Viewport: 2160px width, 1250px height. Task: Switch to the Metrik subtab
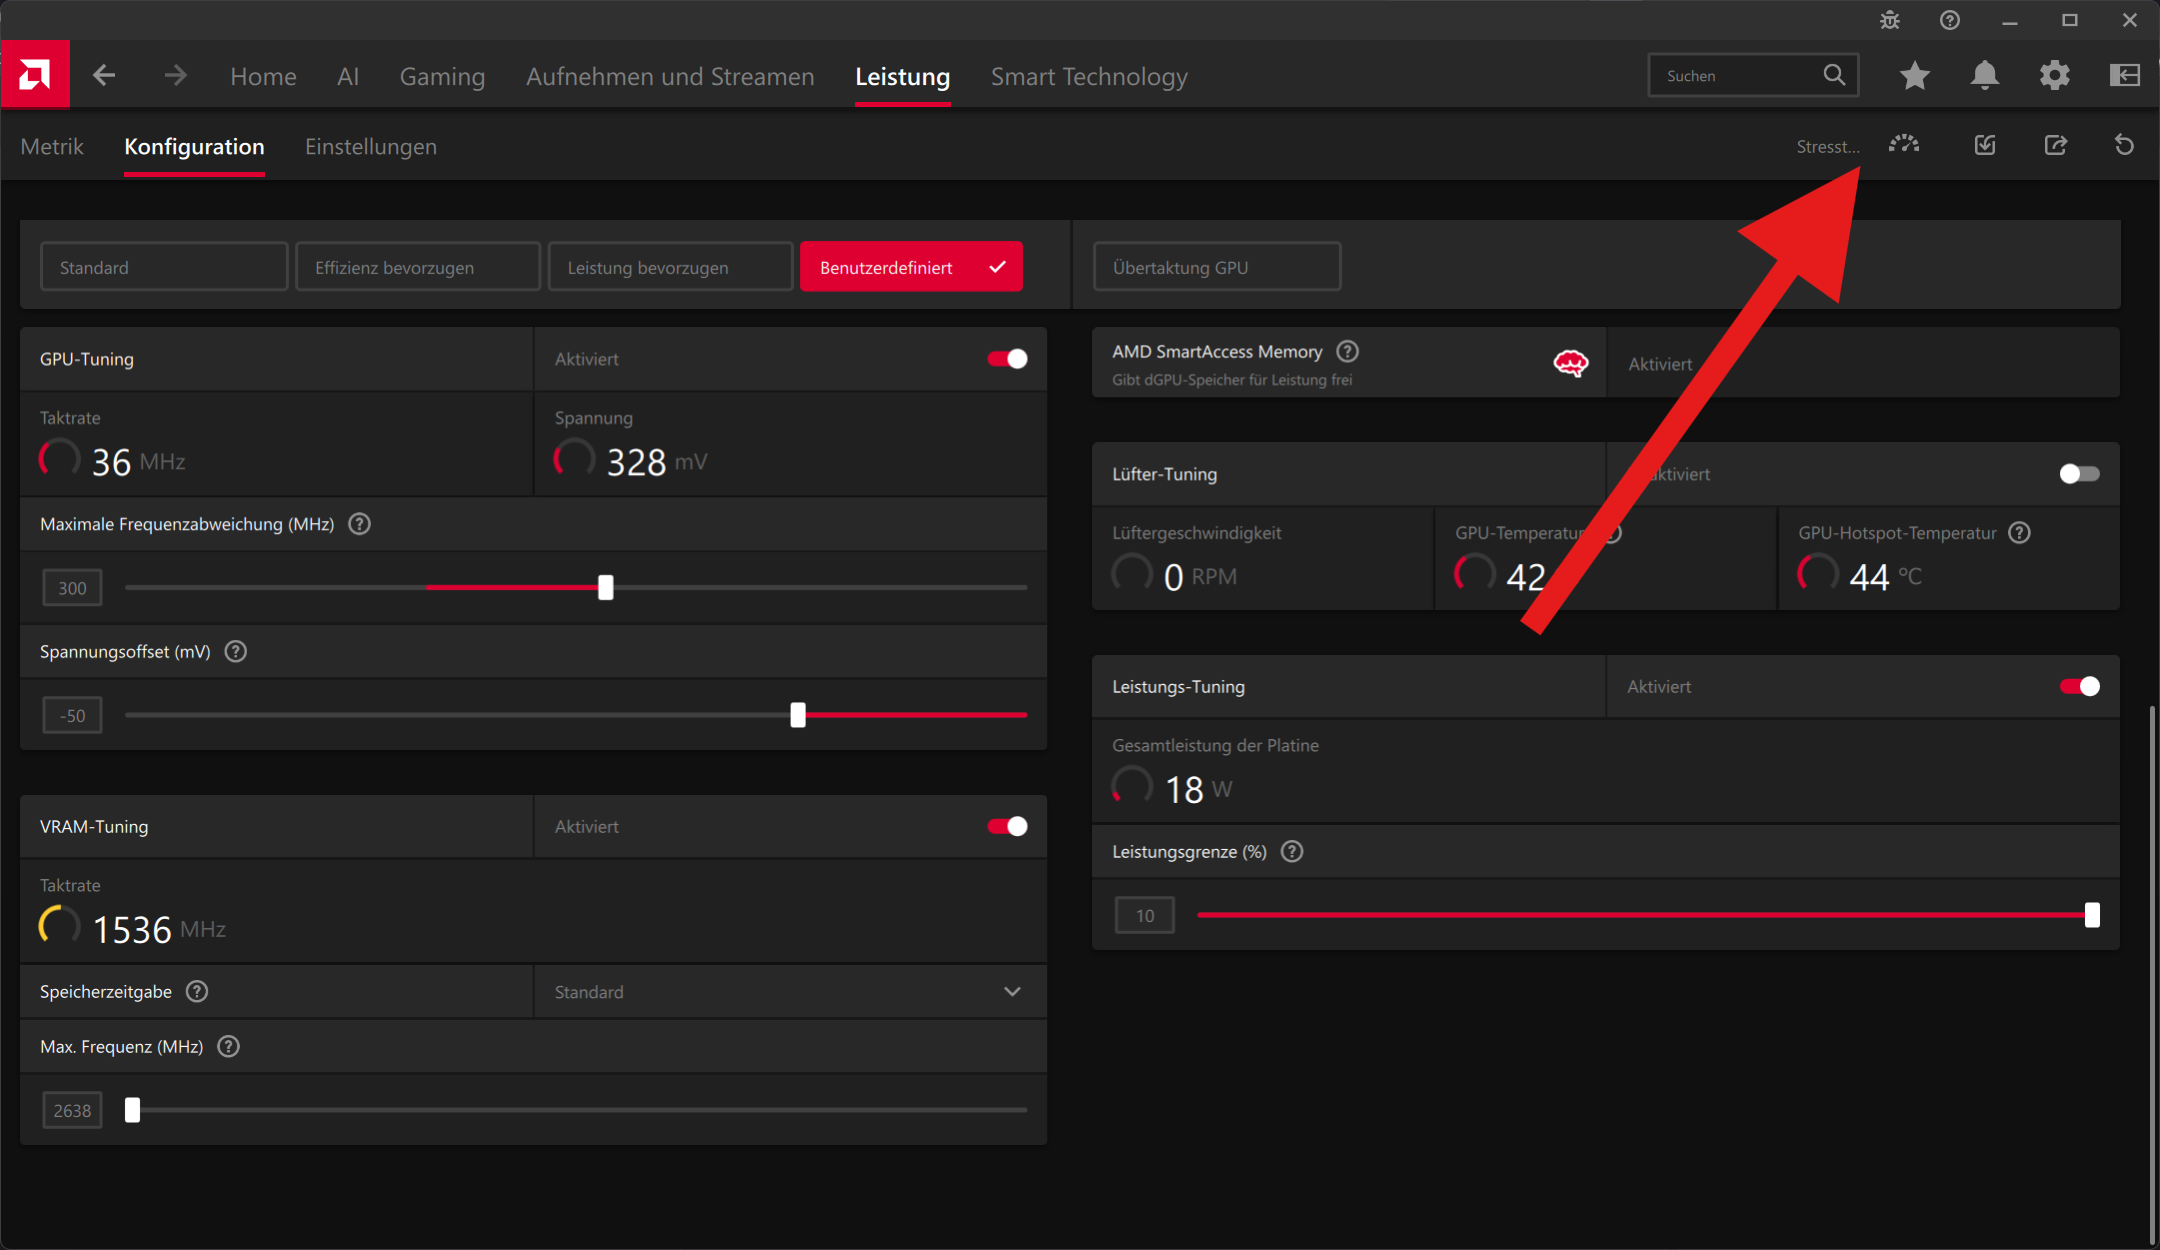[52, 146]
